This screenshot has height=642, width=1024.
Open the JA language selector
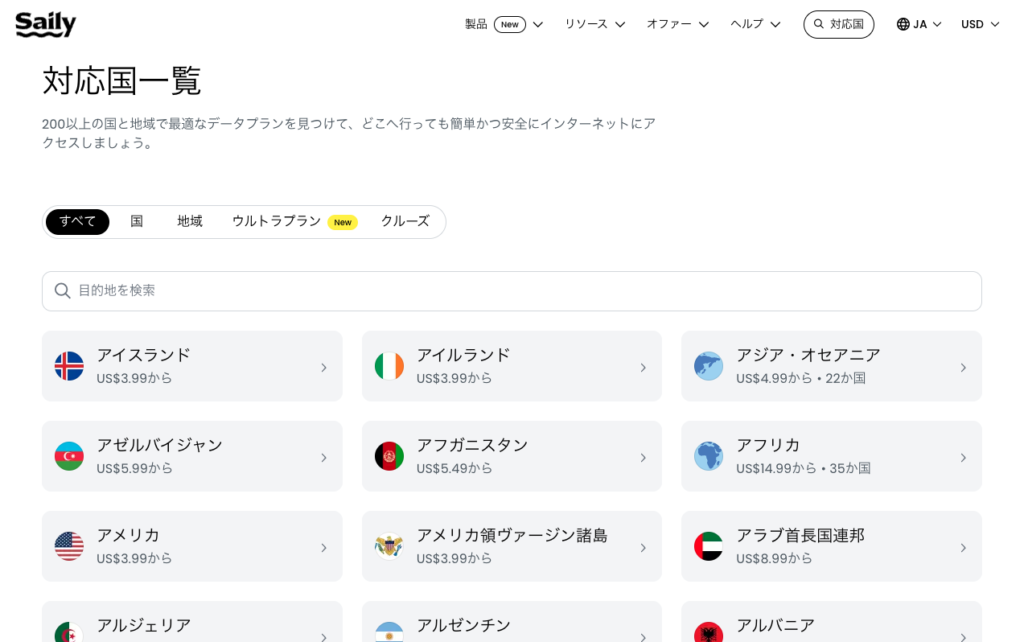point(919,24)
